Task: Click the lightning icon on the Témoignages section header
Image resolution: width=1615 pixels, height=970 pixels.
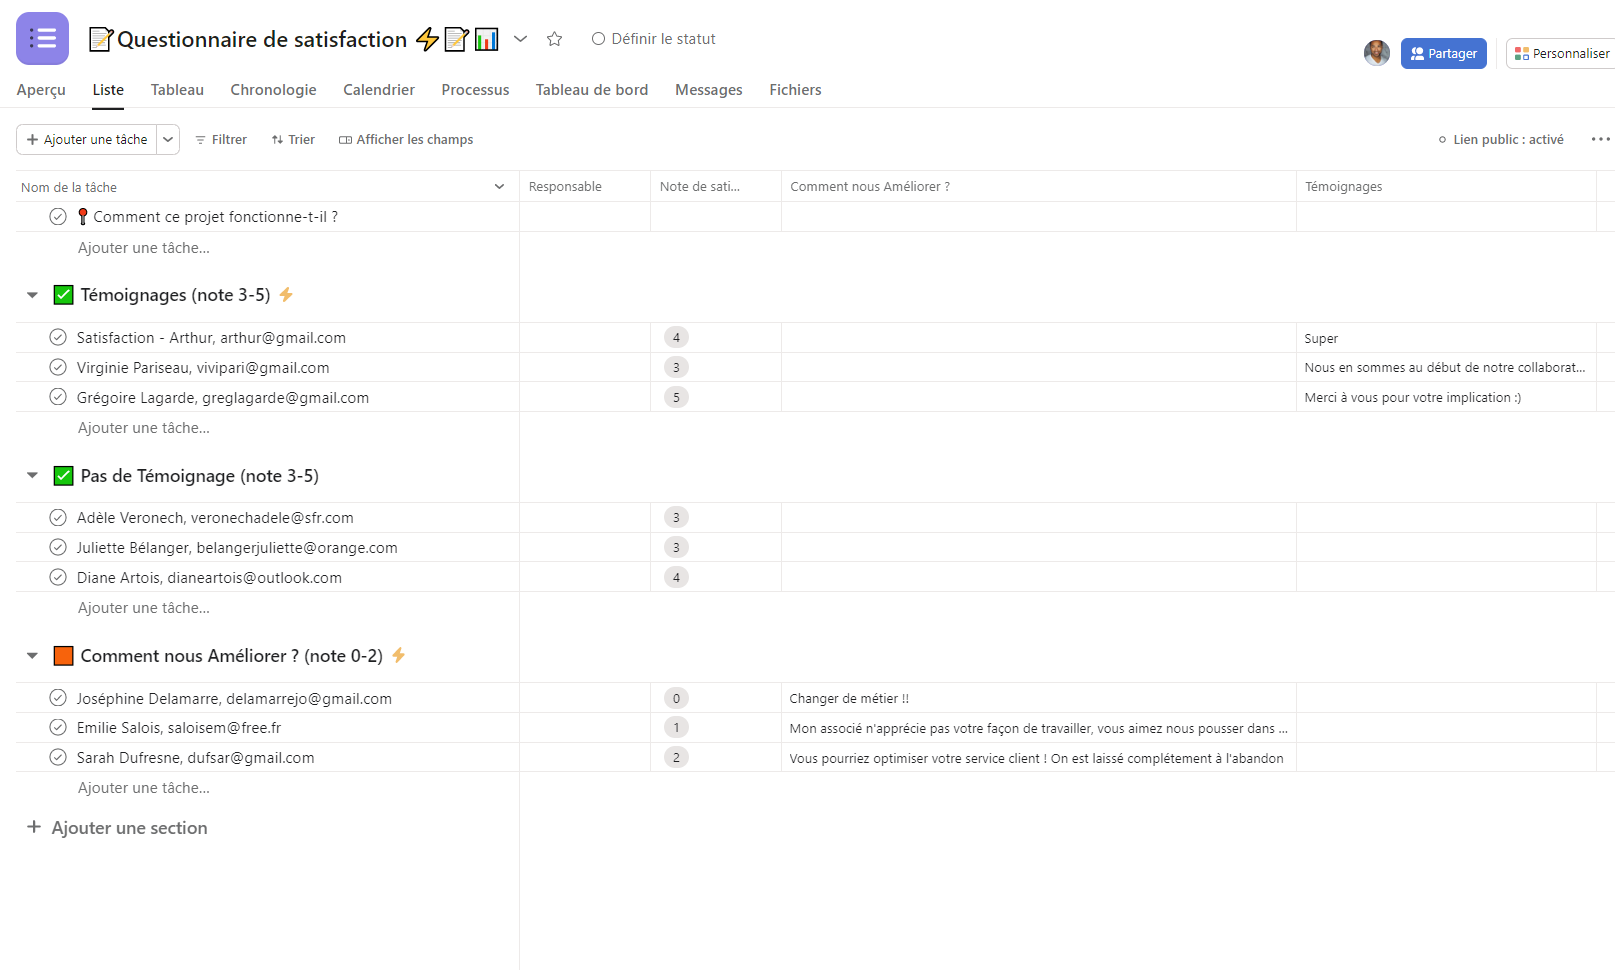Action: coord(285,294)
